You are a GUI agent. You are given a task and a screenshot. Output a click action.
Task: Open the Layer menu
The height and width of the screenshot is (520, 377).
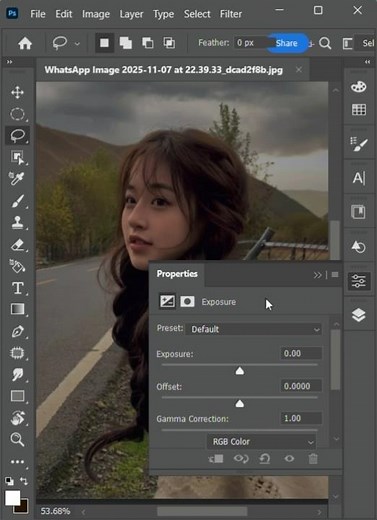click(x=131, y=14)
